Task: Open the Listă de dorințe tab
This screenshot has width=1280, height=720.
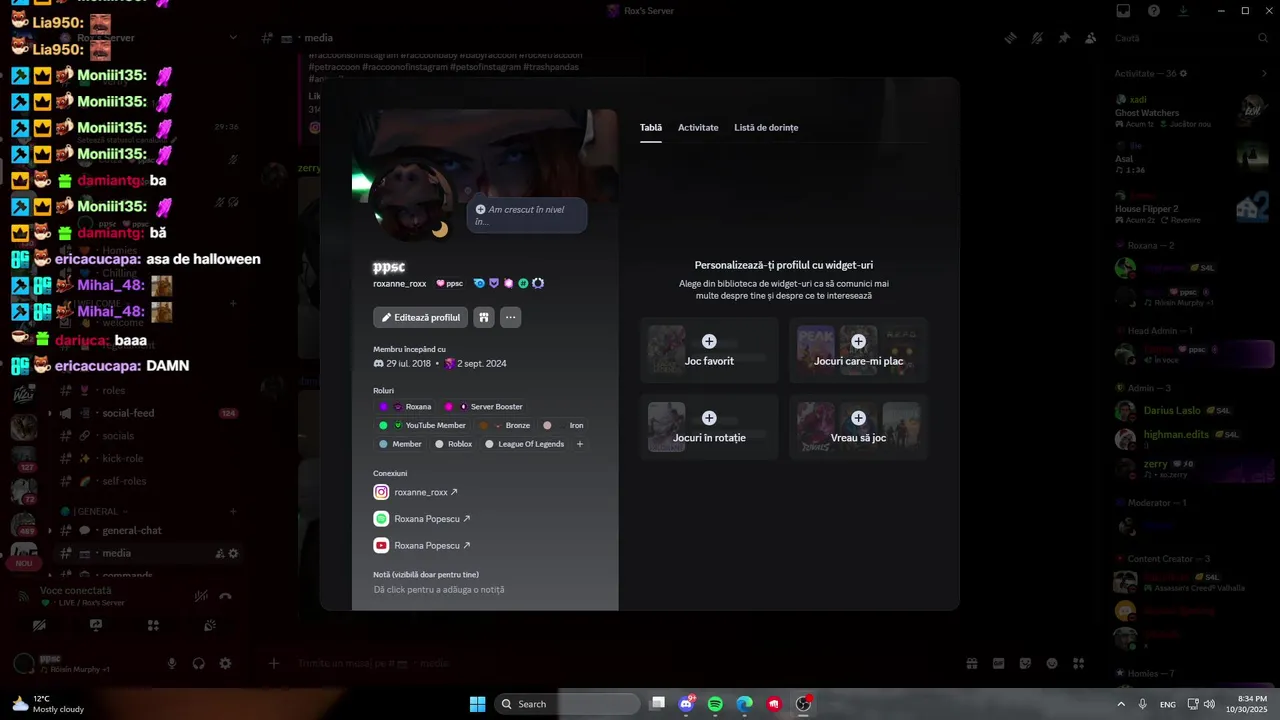Action: tap(766, 128)
